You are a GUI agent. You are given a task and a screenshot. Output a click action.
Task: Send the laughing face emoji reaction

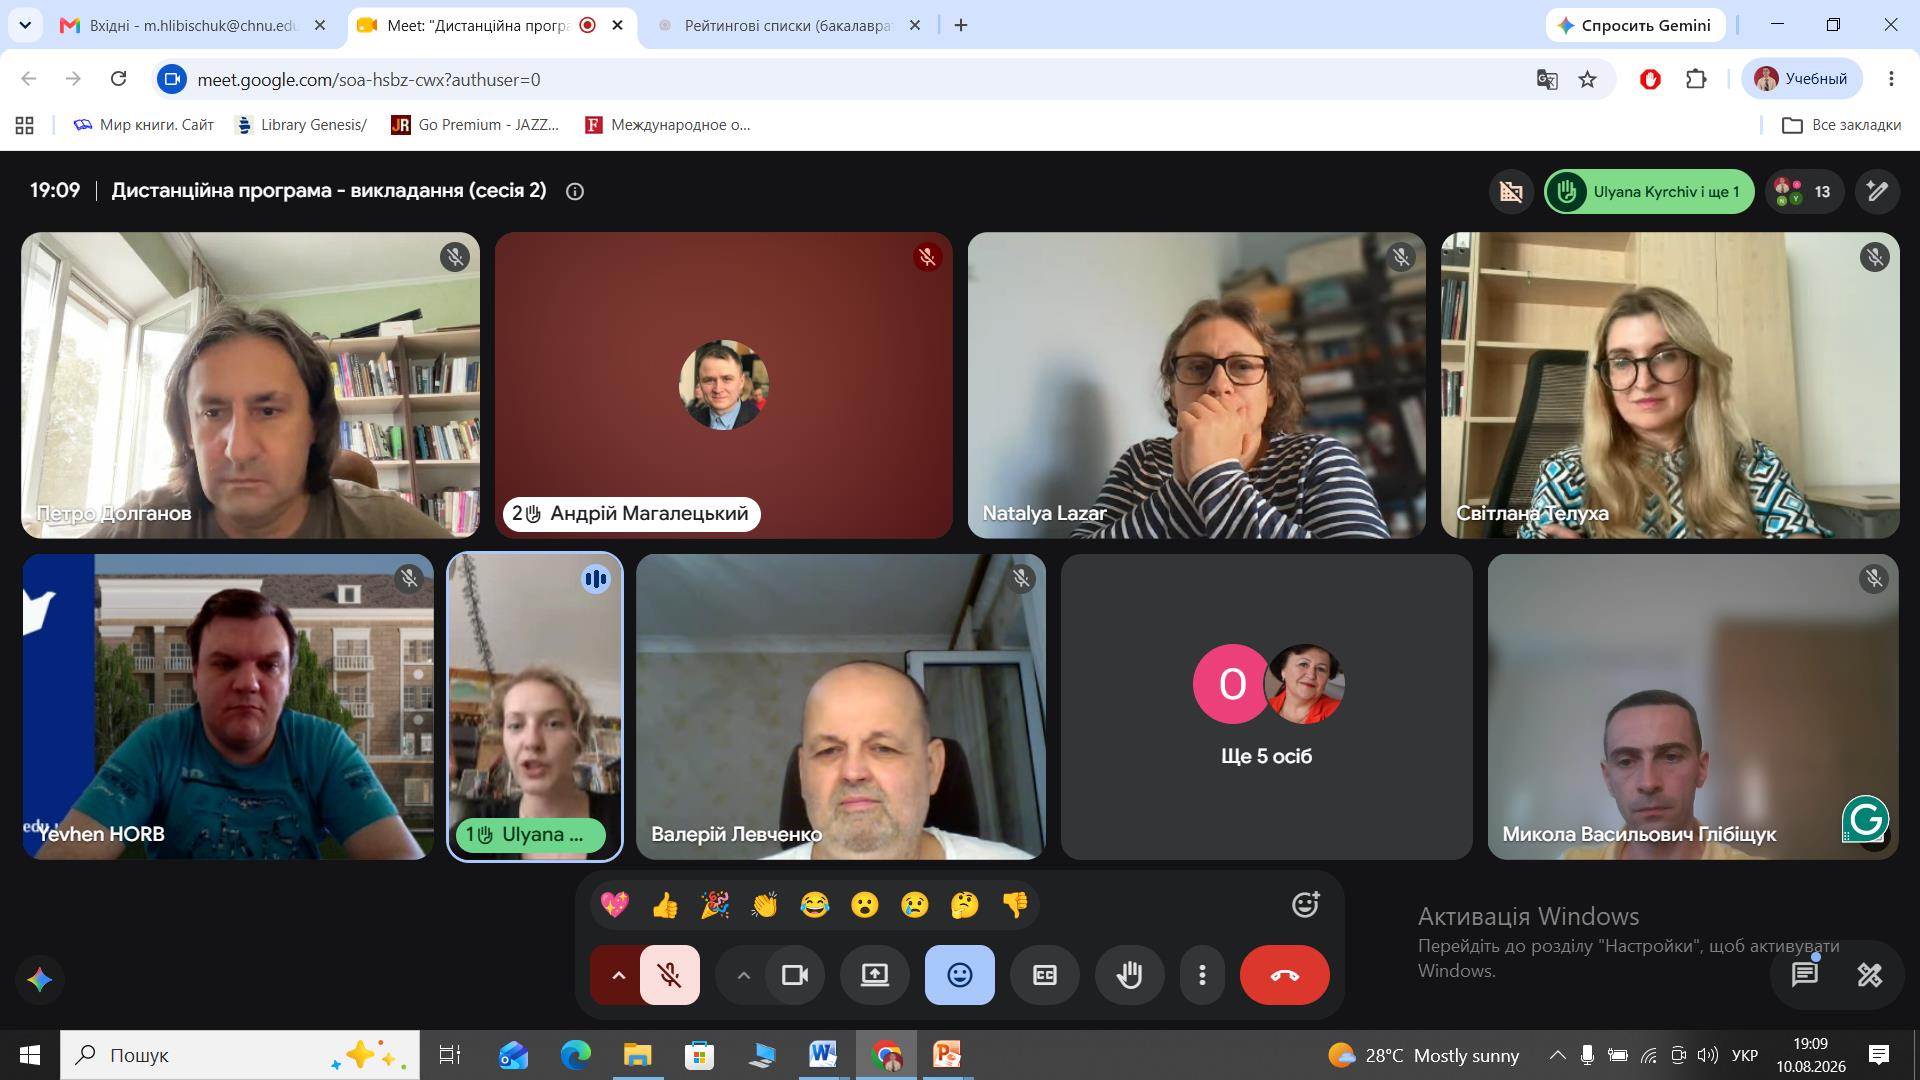click(815, 905)
